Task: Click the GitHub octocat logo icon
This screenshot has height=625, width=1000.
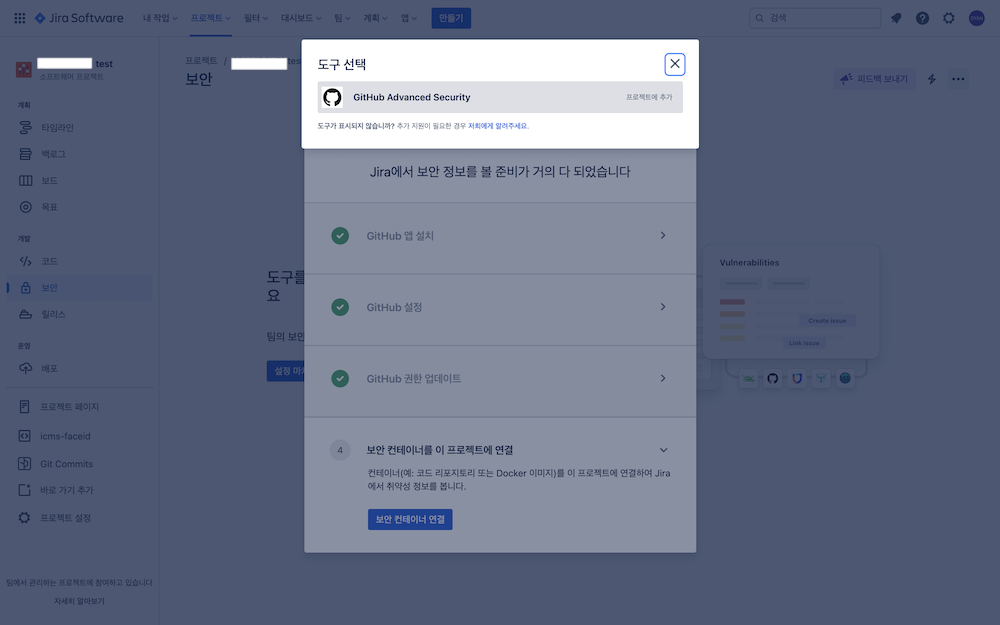Action: point(332,97)
